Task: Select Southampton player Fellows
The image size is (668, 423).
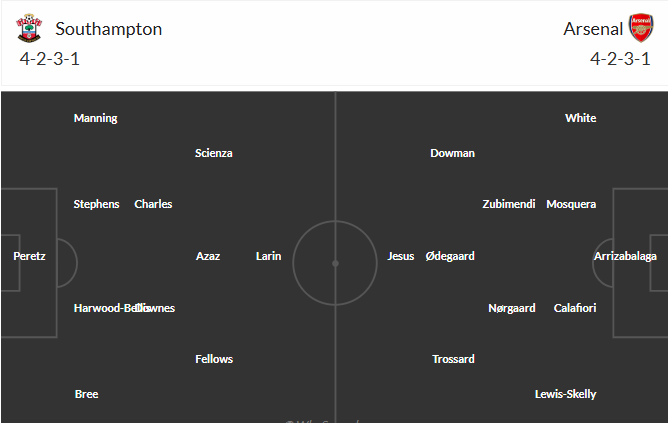Action: pyautogui.click(x=214, y=359)
